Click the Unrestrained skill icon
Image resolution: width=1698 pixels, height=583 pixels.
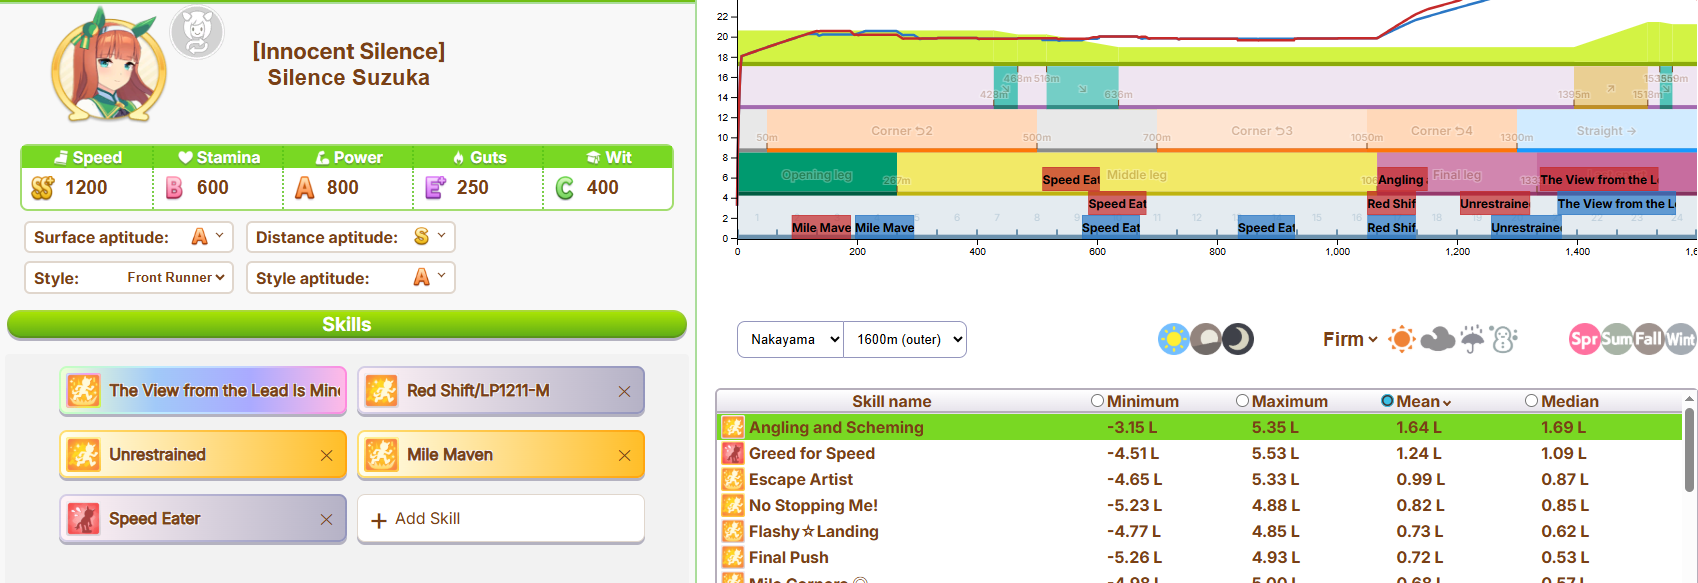pyautogui.click(x=83, y=455)
